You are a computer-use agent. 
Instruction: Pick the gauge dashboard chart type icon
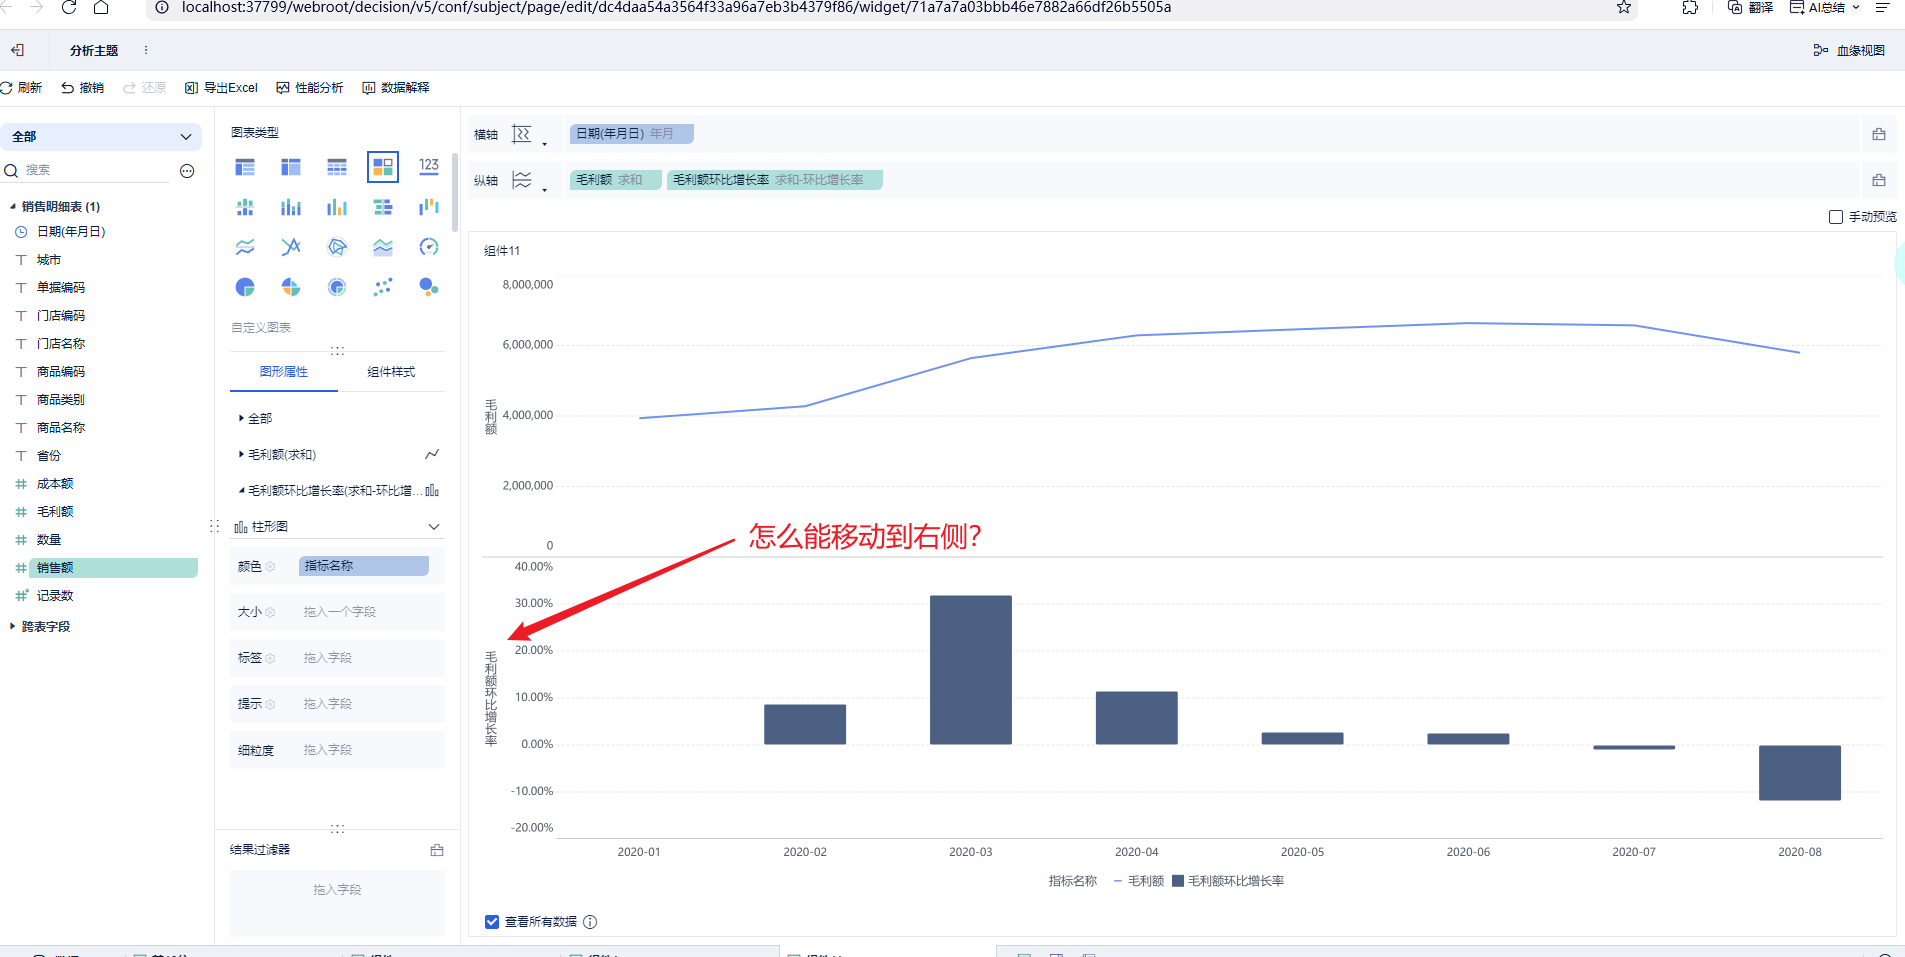(429, 247)
